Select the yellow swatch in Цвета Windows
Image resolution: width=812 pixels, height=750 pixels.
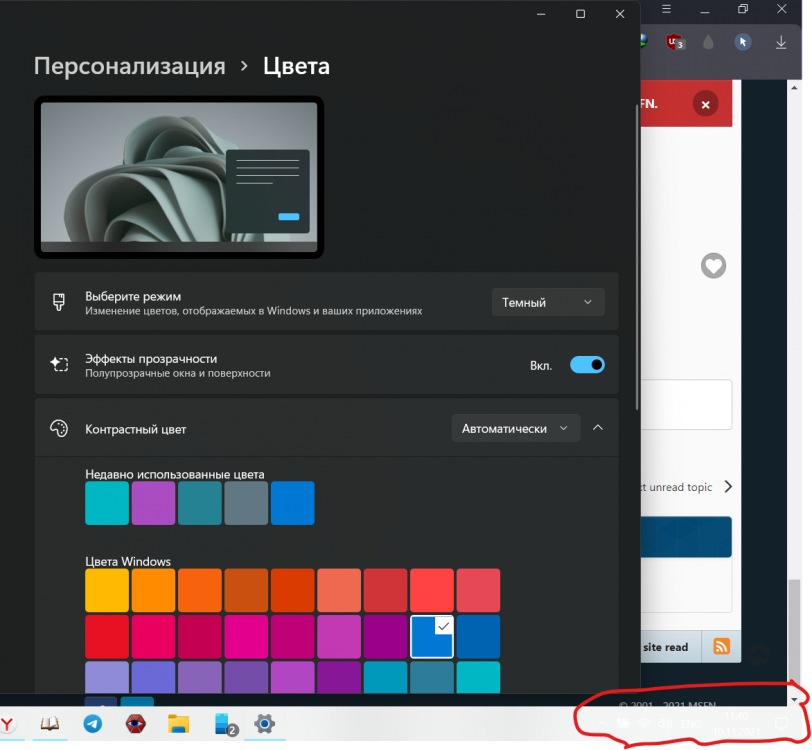pos(106,590)
